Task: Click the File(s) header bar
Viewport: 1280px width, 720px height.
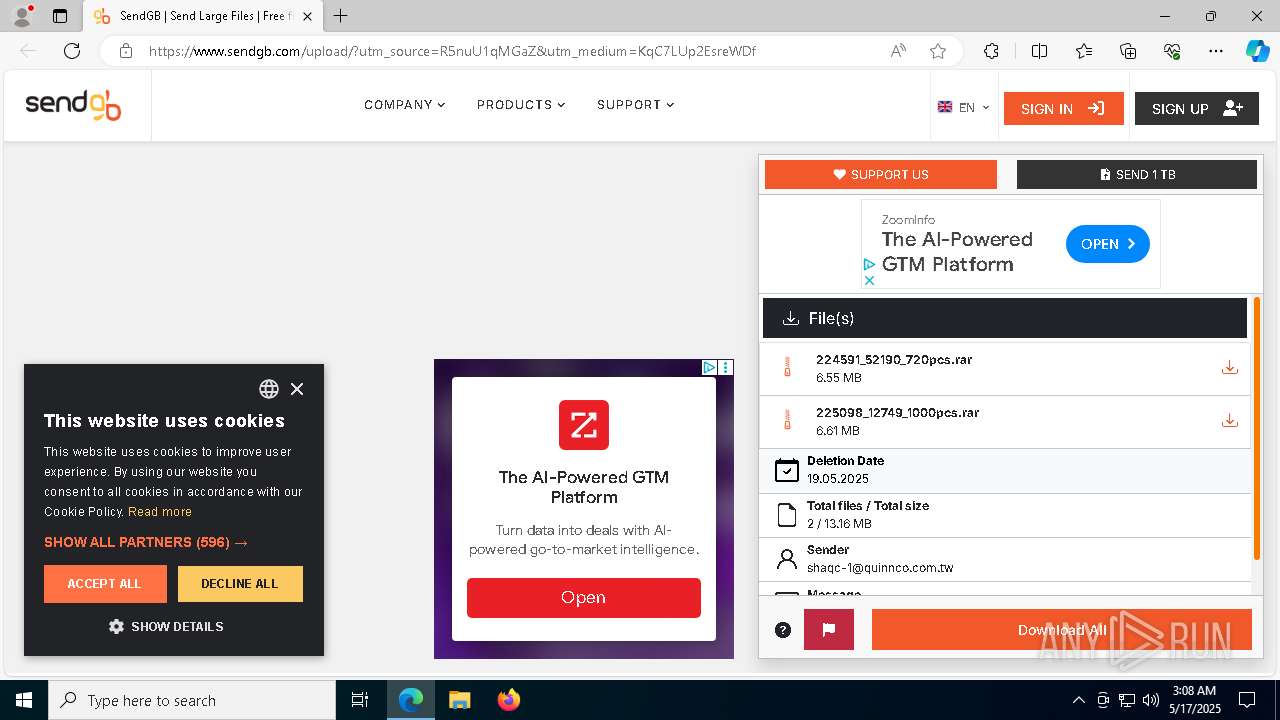Action: click(1004, 318)
